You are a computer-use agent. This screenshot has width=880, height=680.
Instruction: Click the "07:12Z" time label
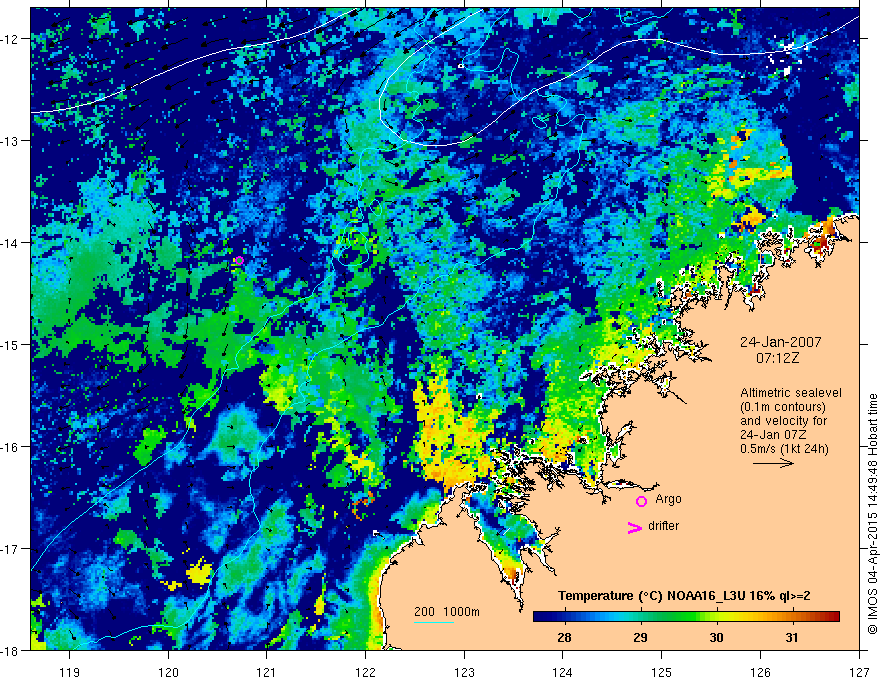click(x=777, y=358)
